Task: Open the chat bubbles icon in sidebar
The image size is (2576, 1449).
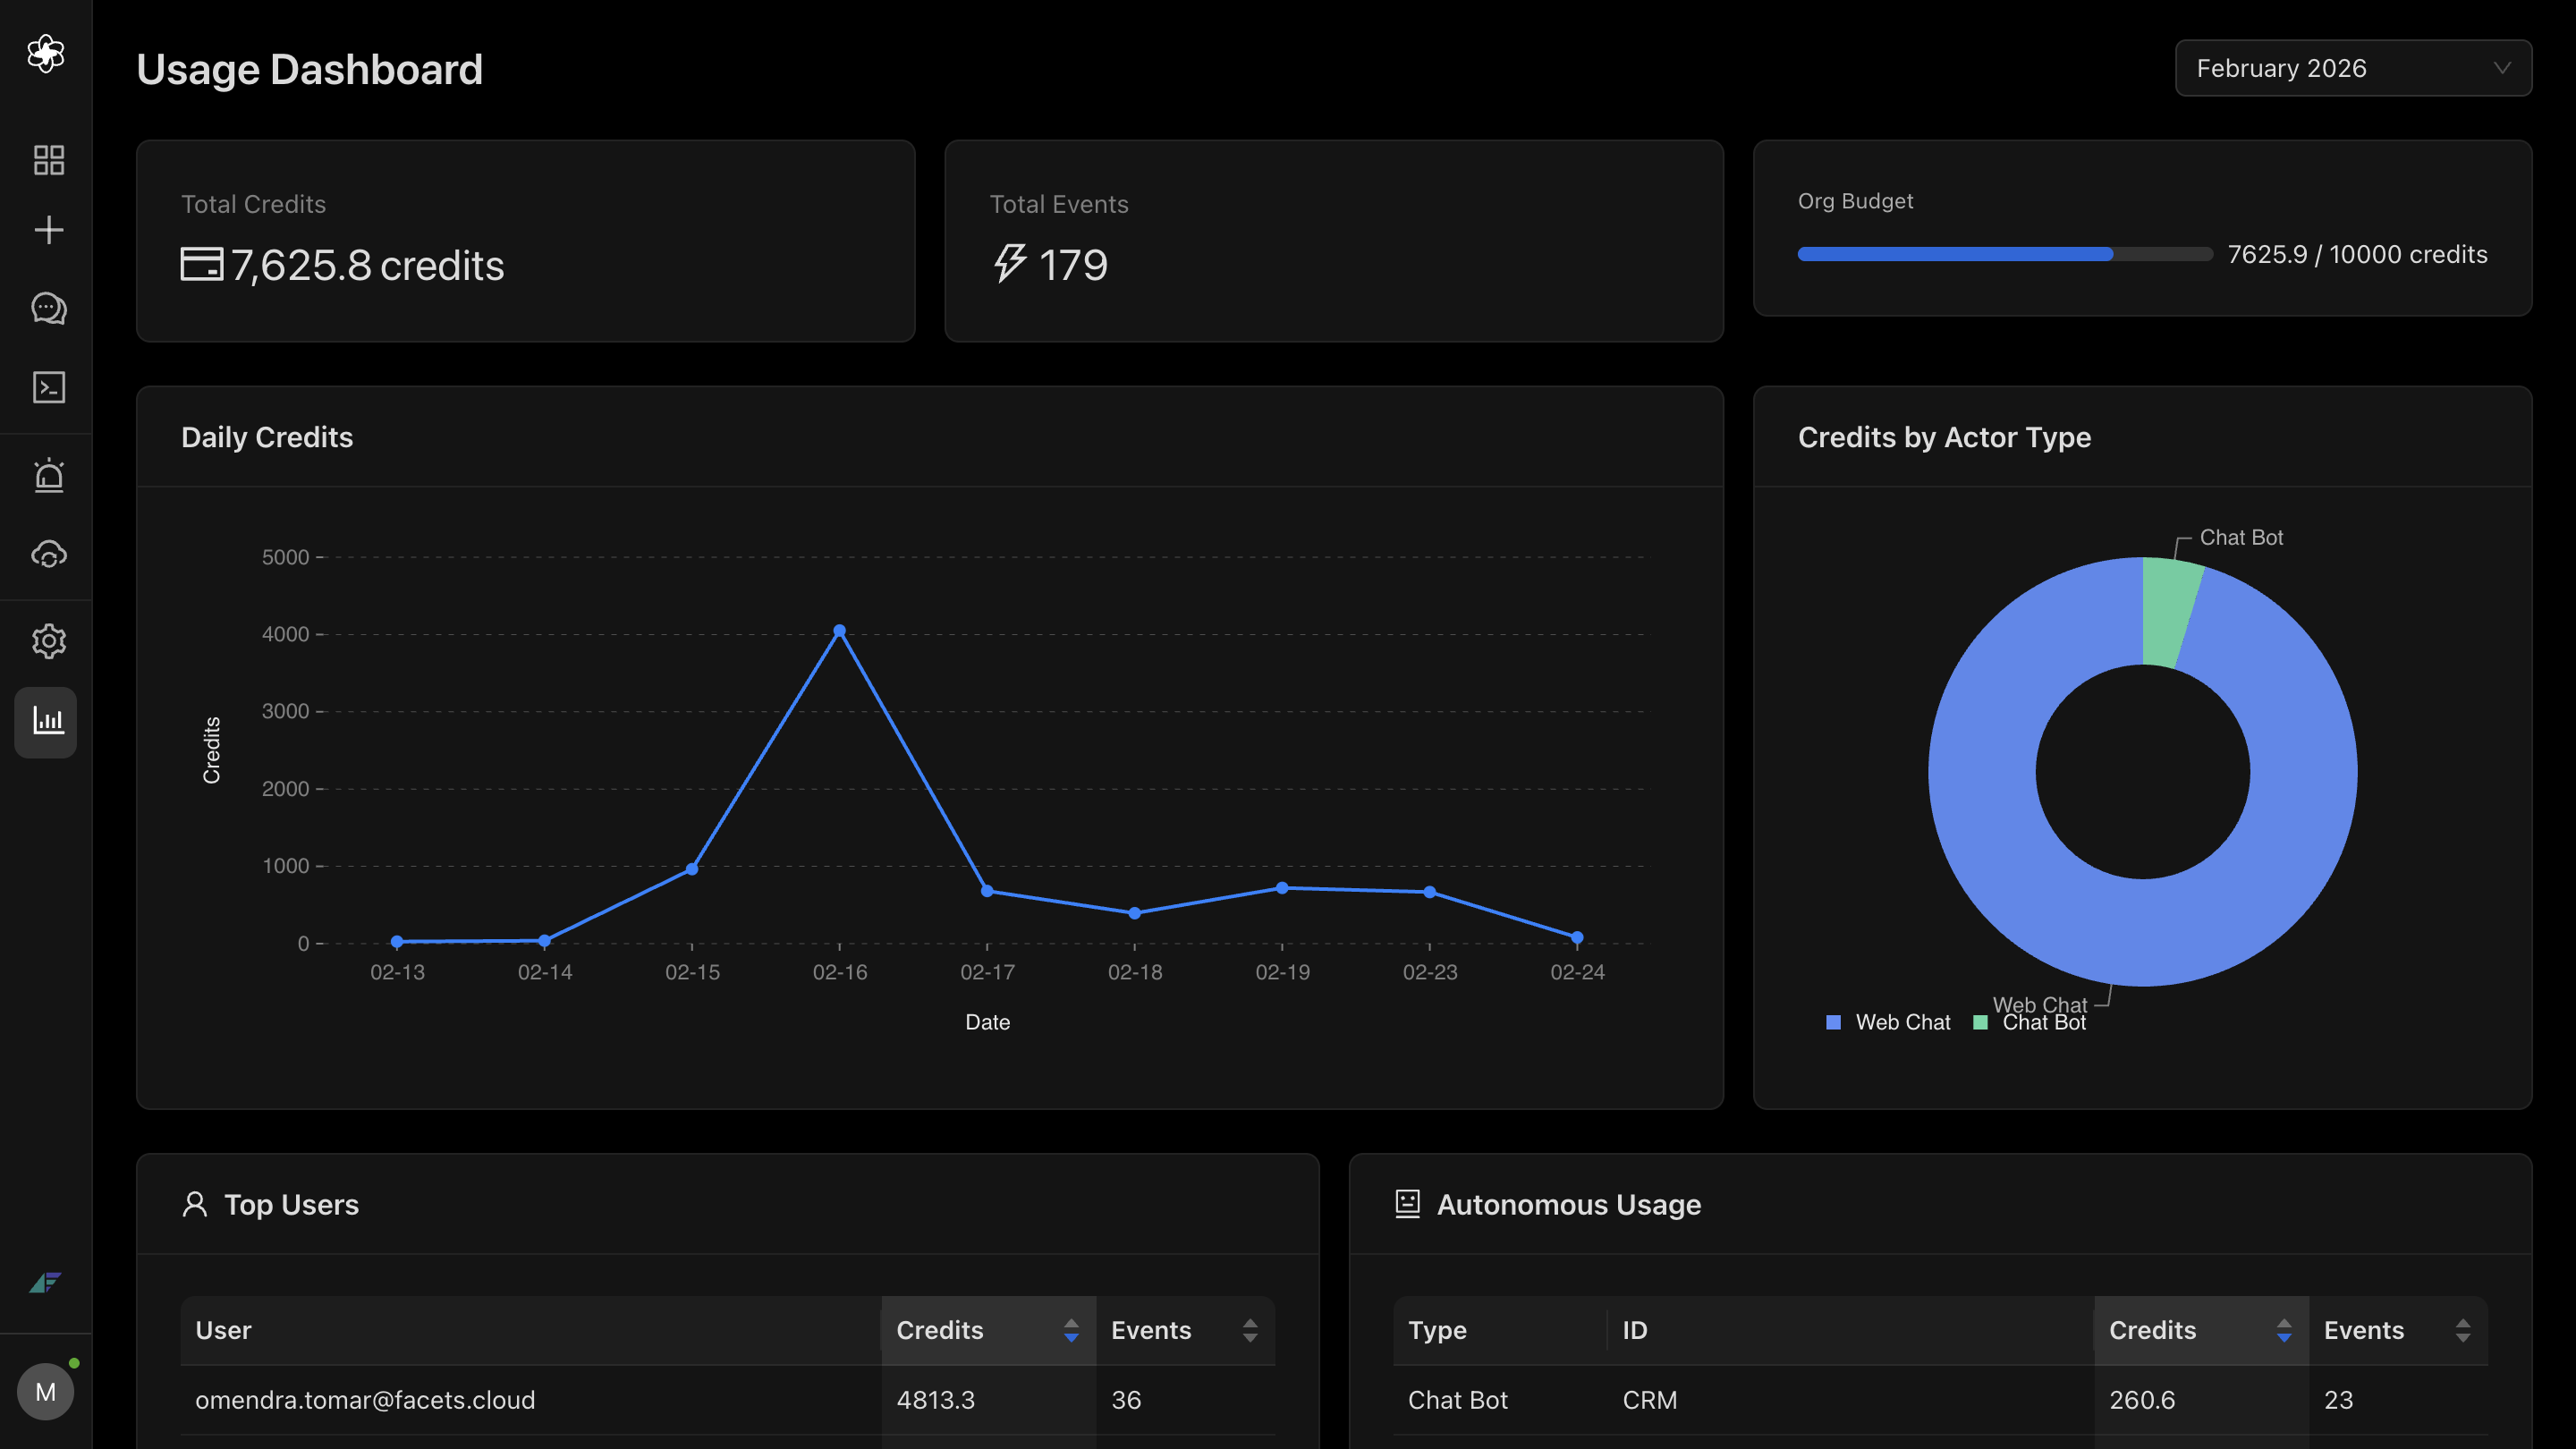Action: click(48, 308)
